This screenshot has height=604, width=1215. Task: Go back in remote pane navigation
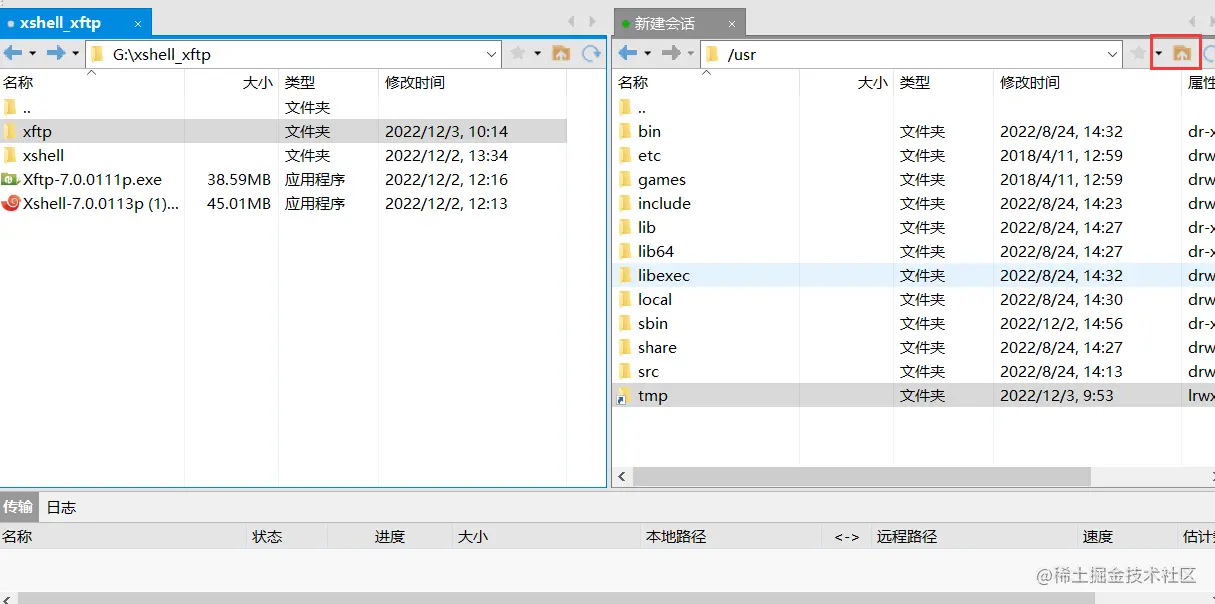[627, 53]
